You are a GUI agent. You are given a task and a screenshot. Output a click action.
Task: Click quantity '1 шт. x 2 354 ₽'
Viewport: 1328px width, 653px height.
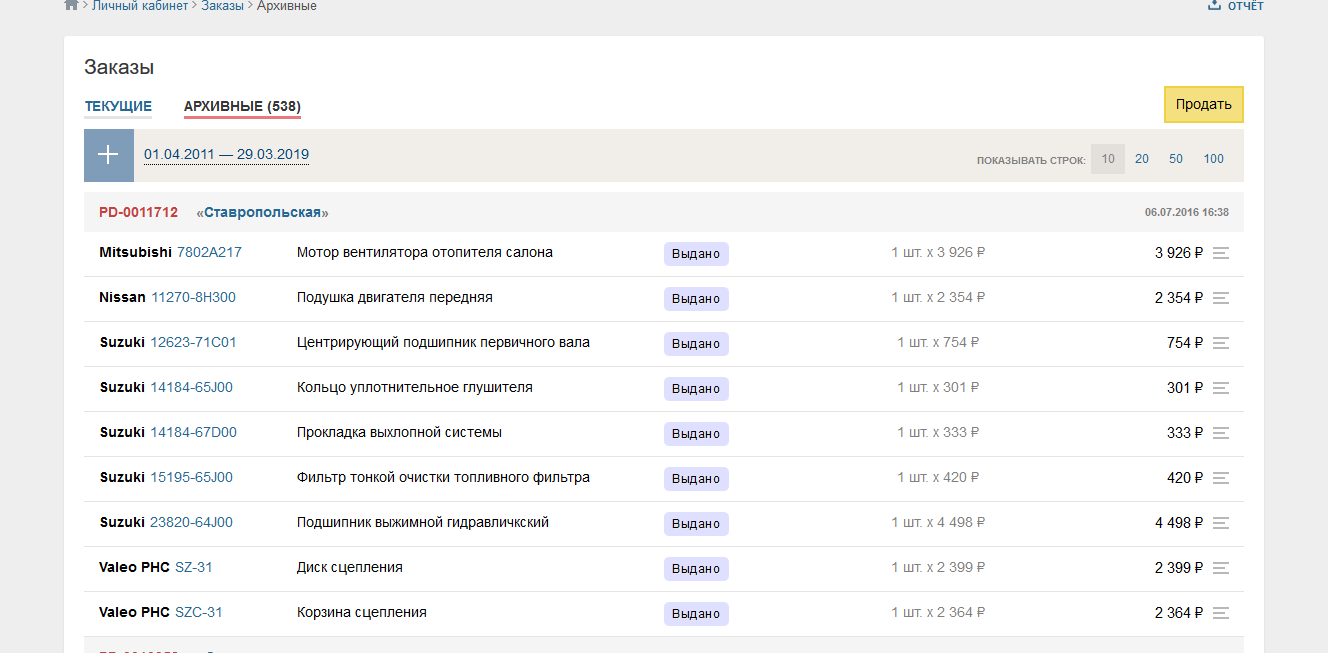tap(938, 297)
